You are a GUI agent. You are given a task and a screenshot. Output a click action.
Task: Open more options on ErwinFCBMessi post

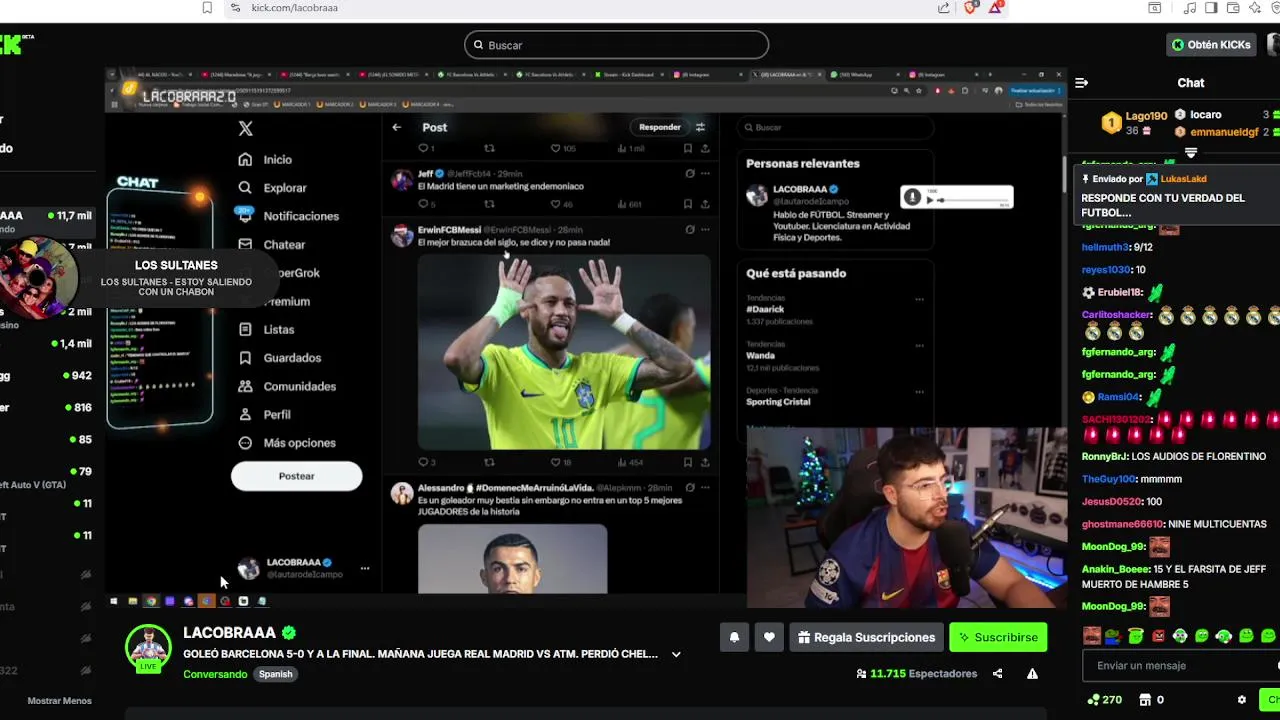pyautogui.click(x=705, y=230)
